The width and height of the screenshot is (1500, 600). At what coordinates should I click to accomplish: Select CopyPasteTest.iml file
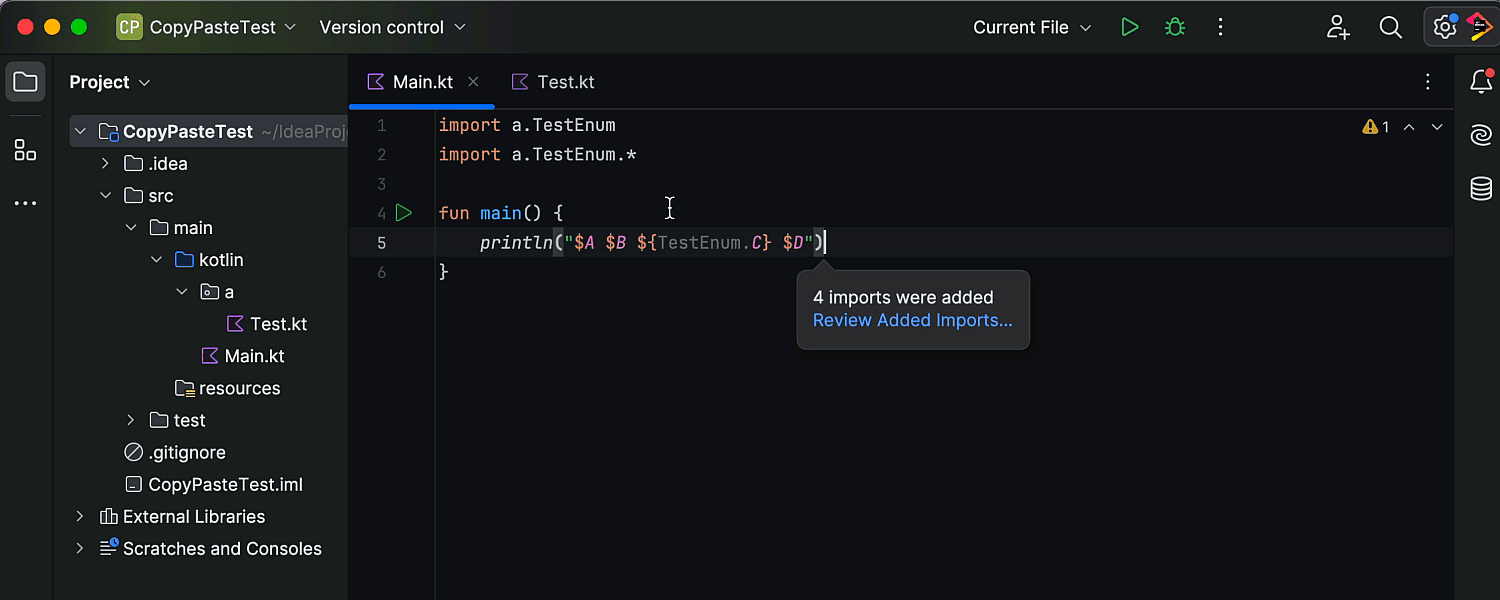[214, 484]
